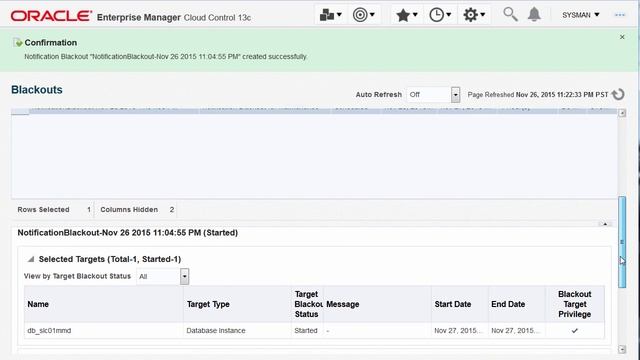
Task: Open the overflow dots menu
Action: (x=620, y=15)
